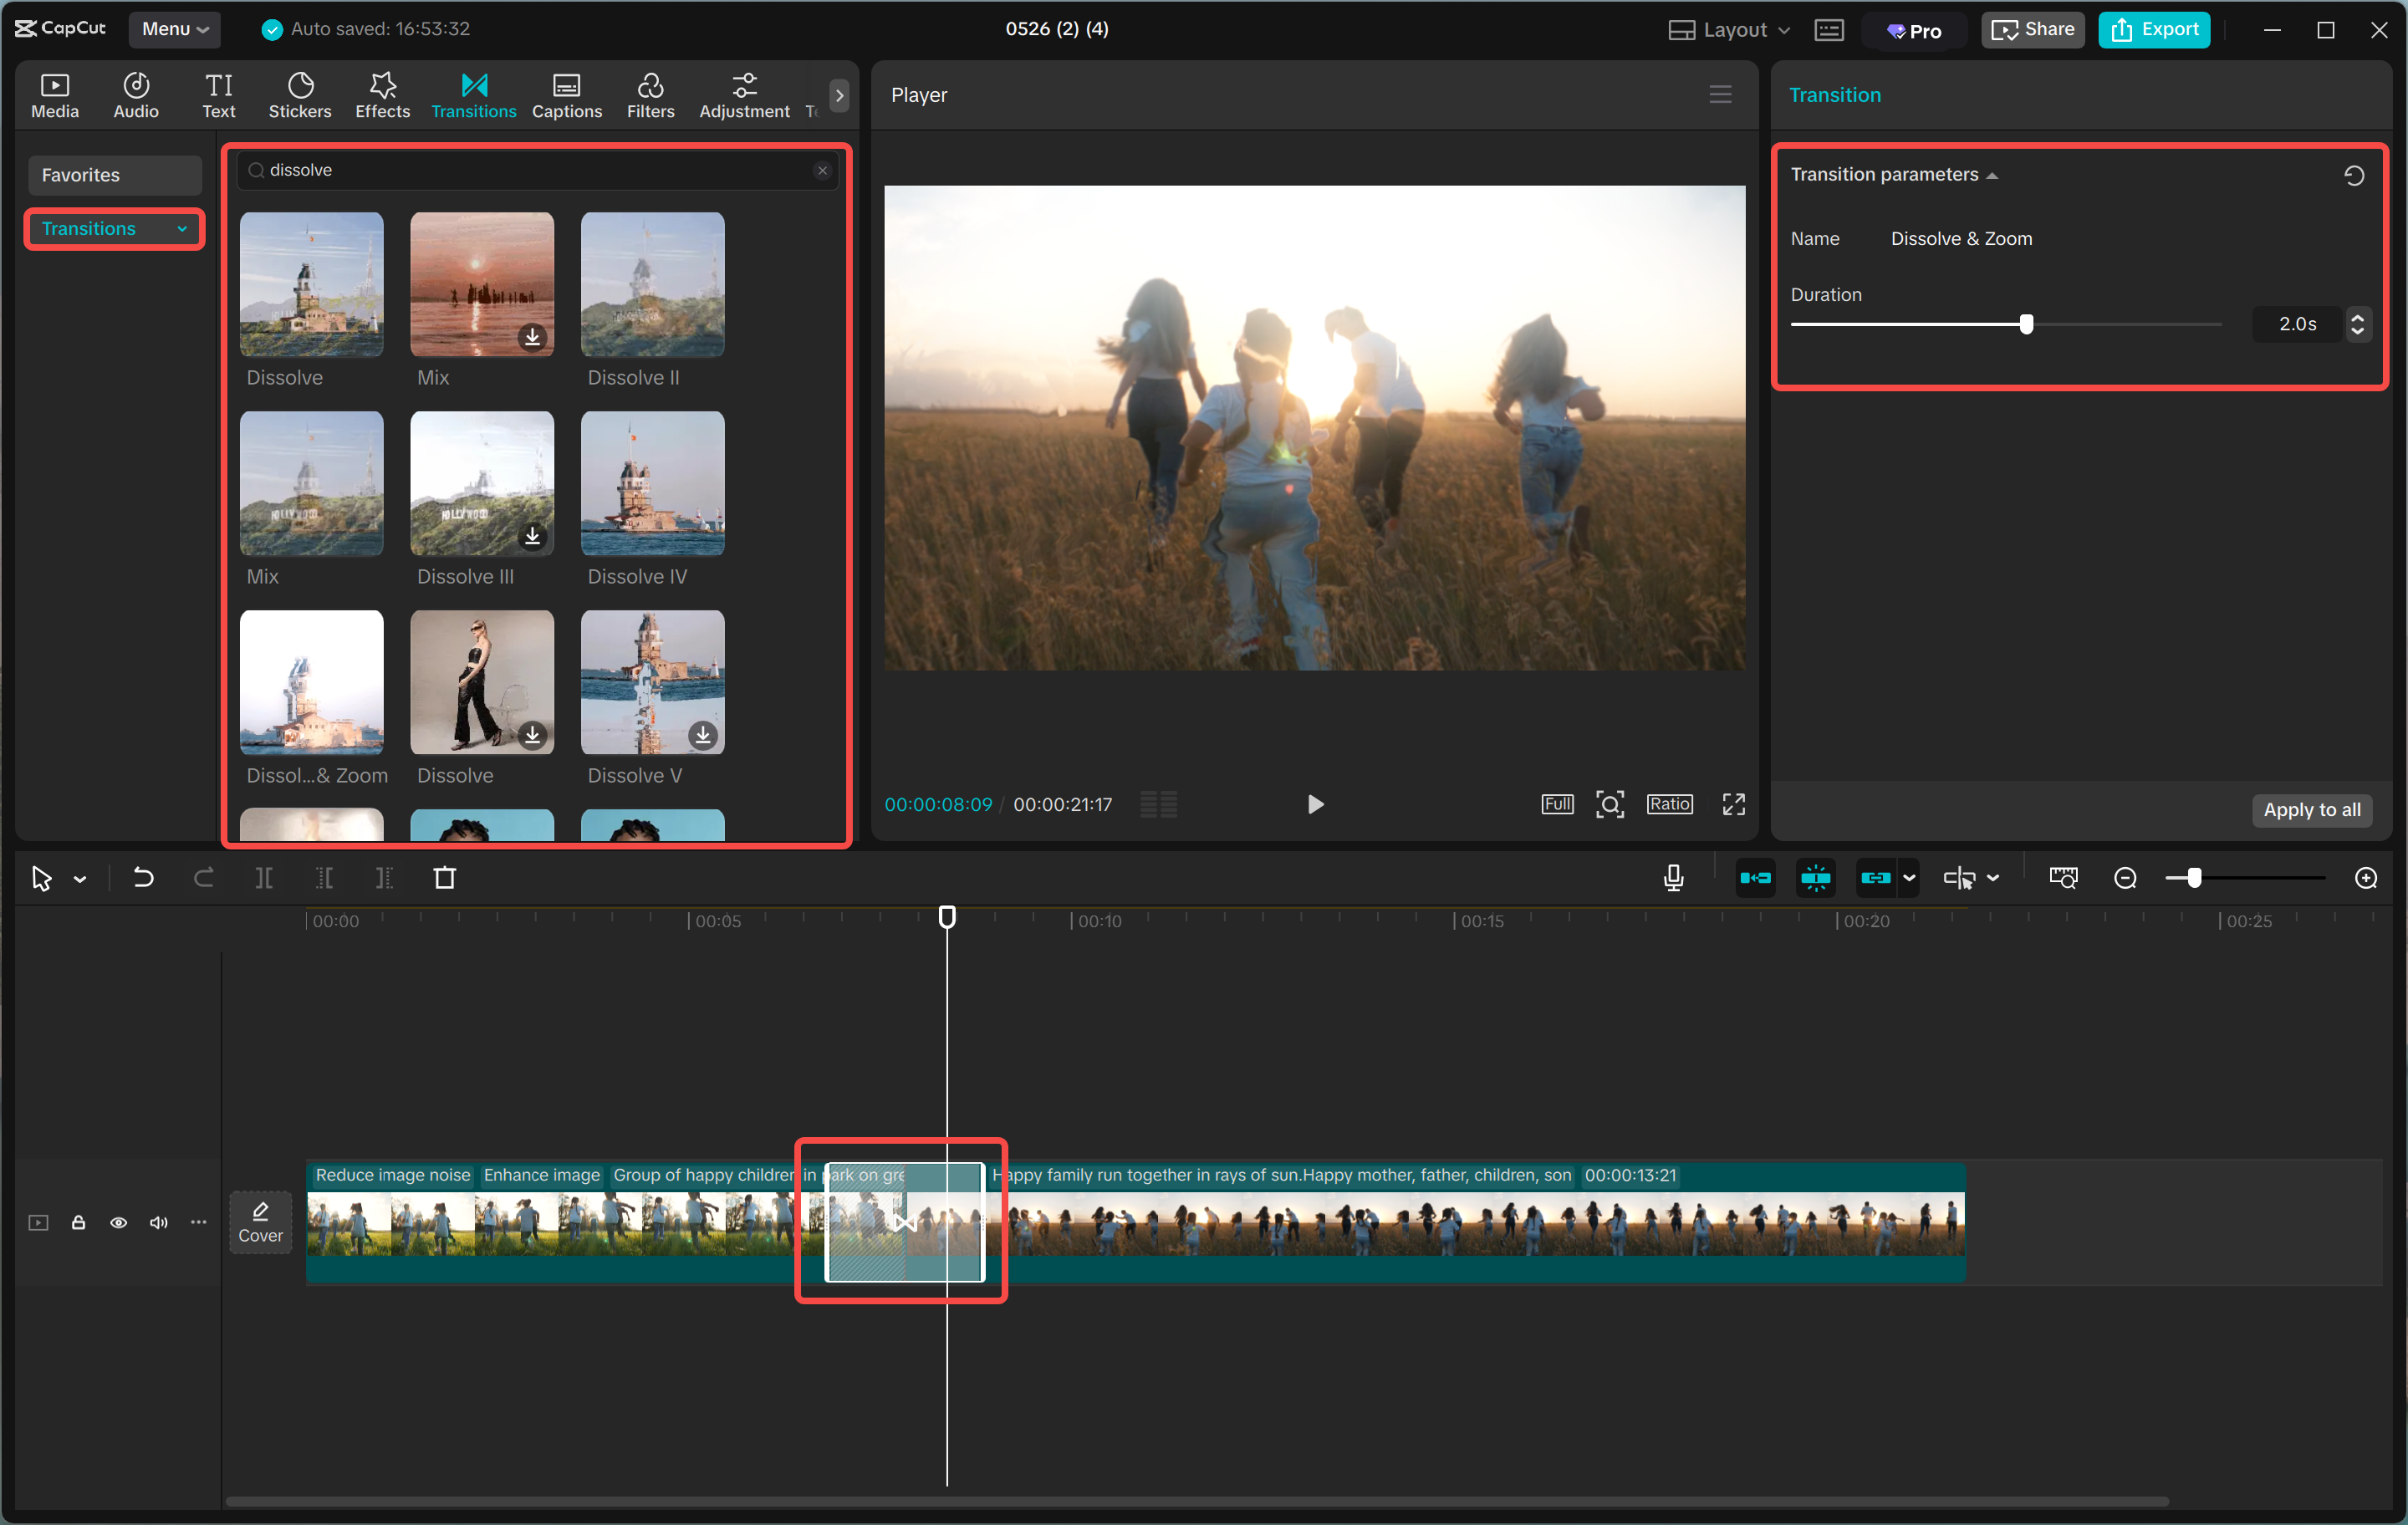Open the Layout menu
Screen dimensions: 2408x1525
pos(1728,29)
